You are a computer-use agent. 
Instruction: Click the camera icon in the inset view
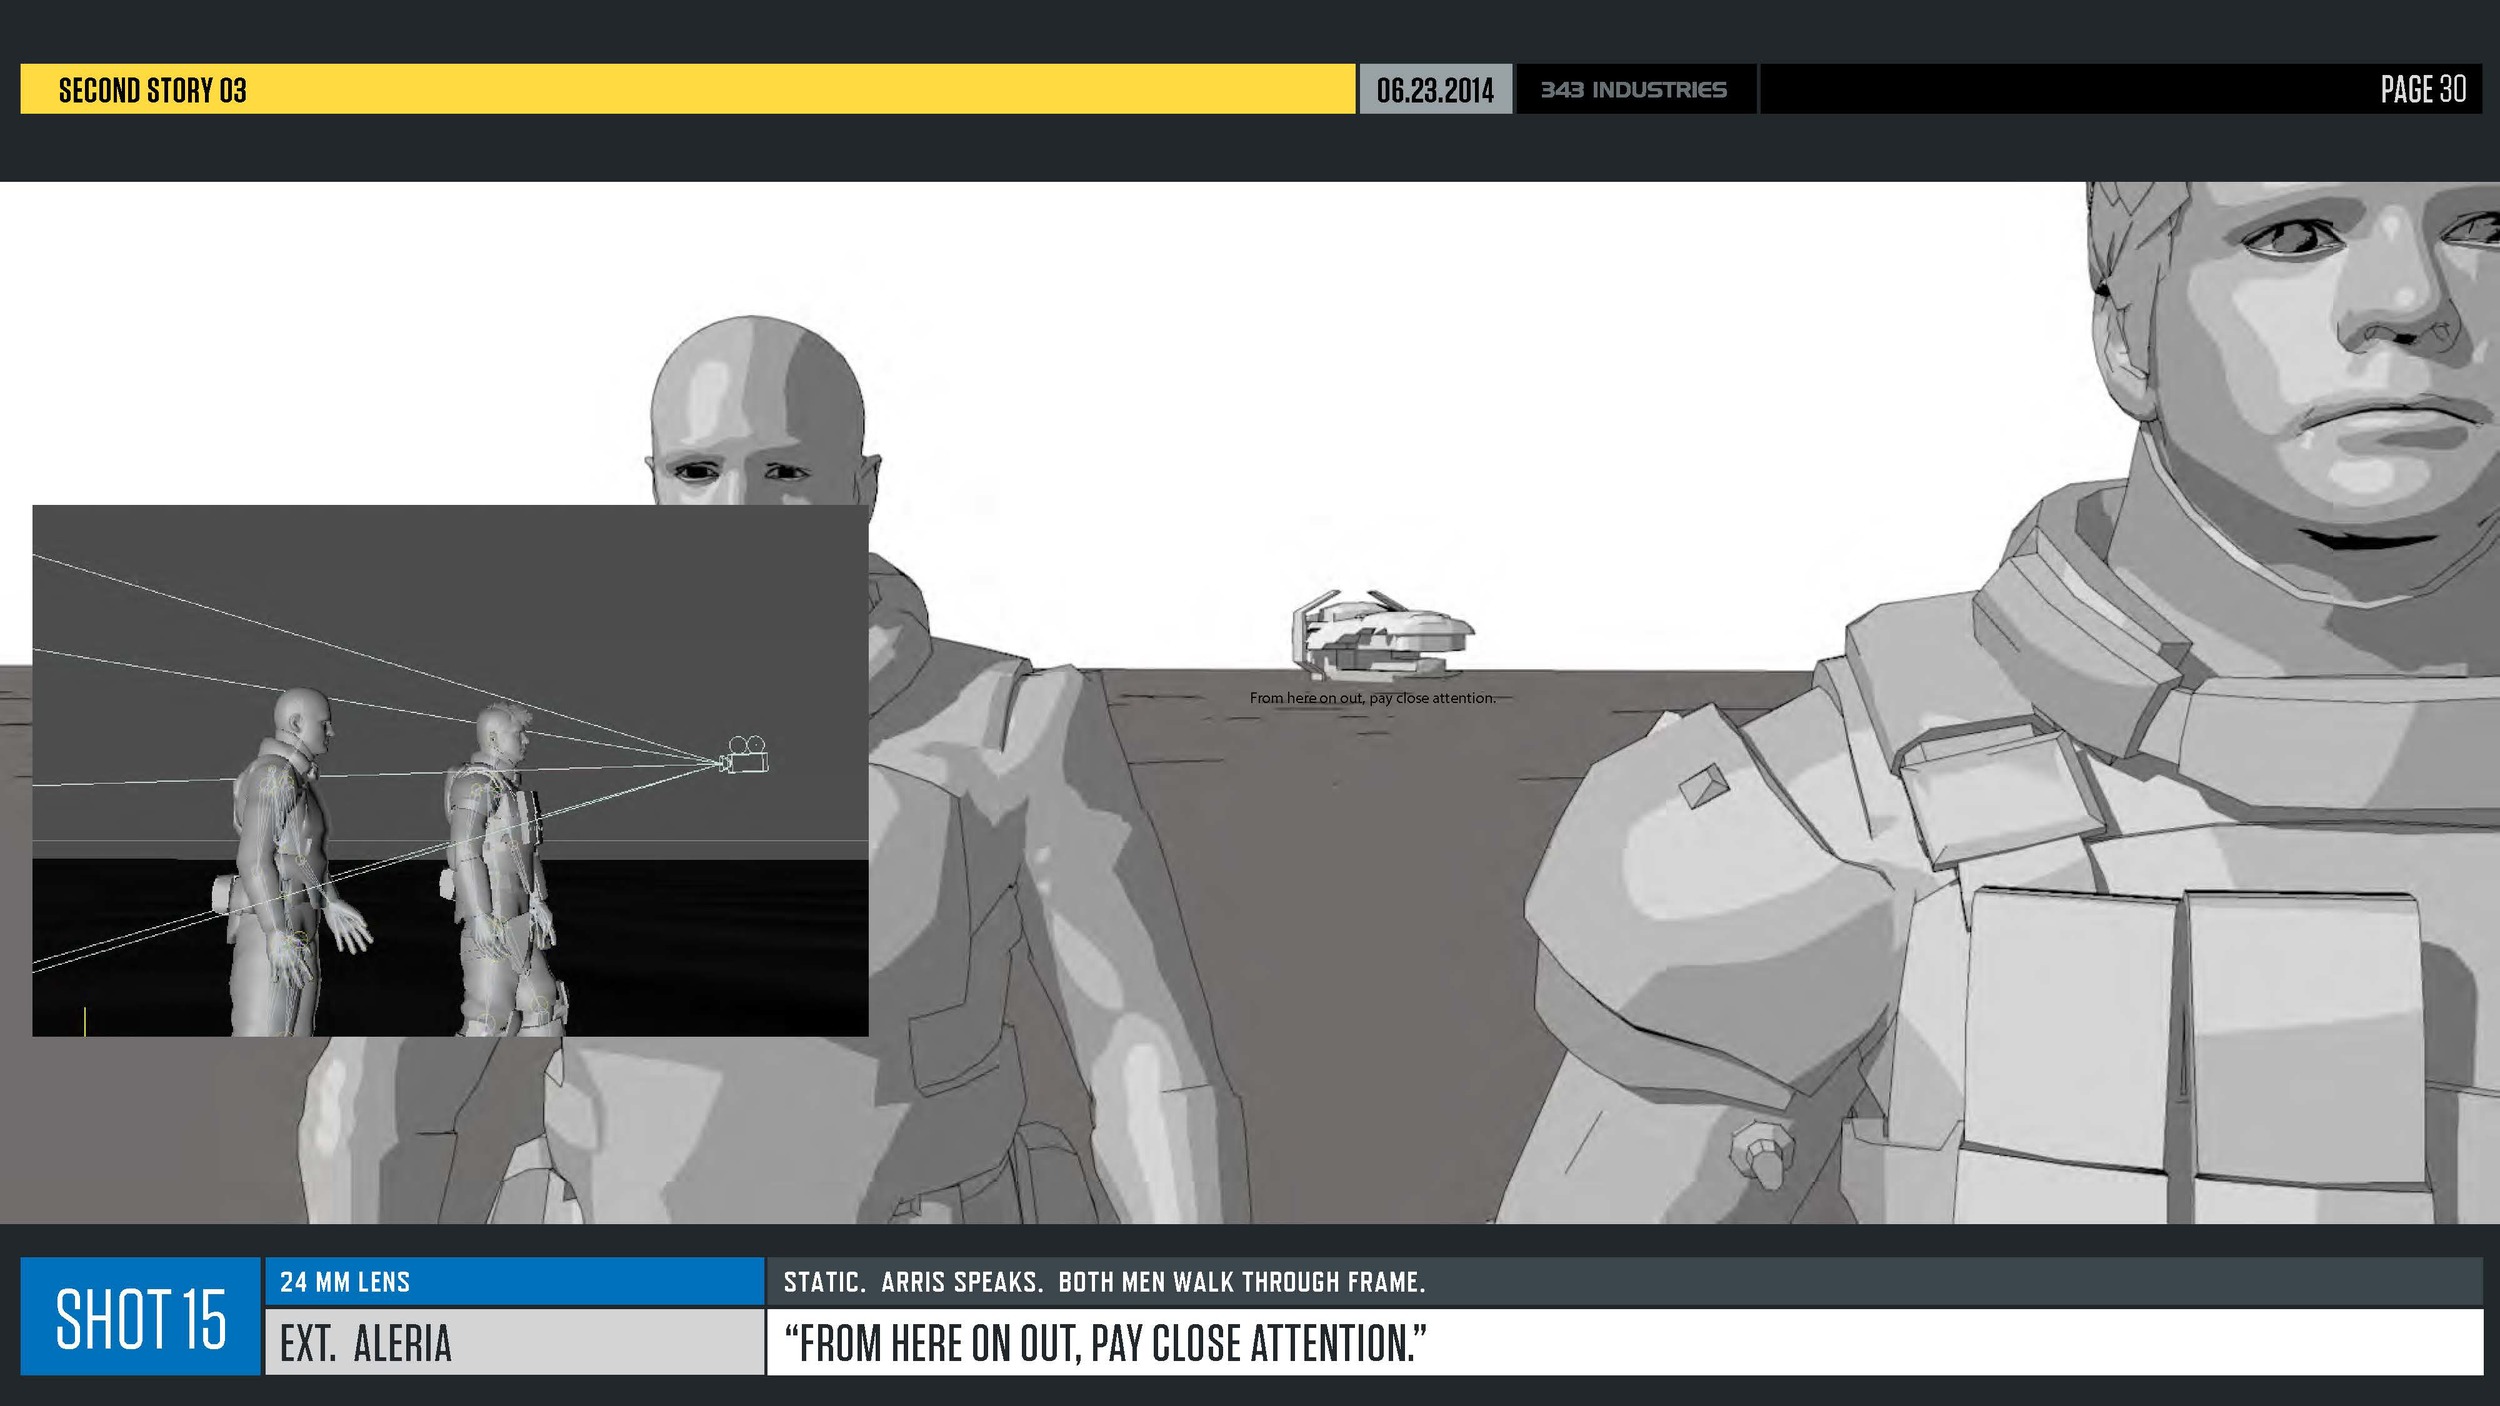click(x=746, y=756)
